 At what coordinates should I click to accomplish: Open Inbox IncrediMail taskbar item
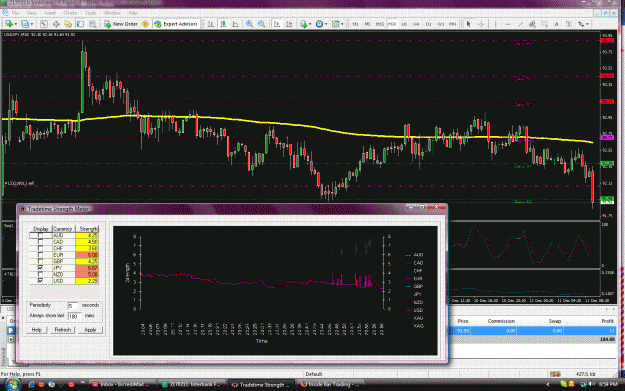pyautogui.click(x=122, y=385)
